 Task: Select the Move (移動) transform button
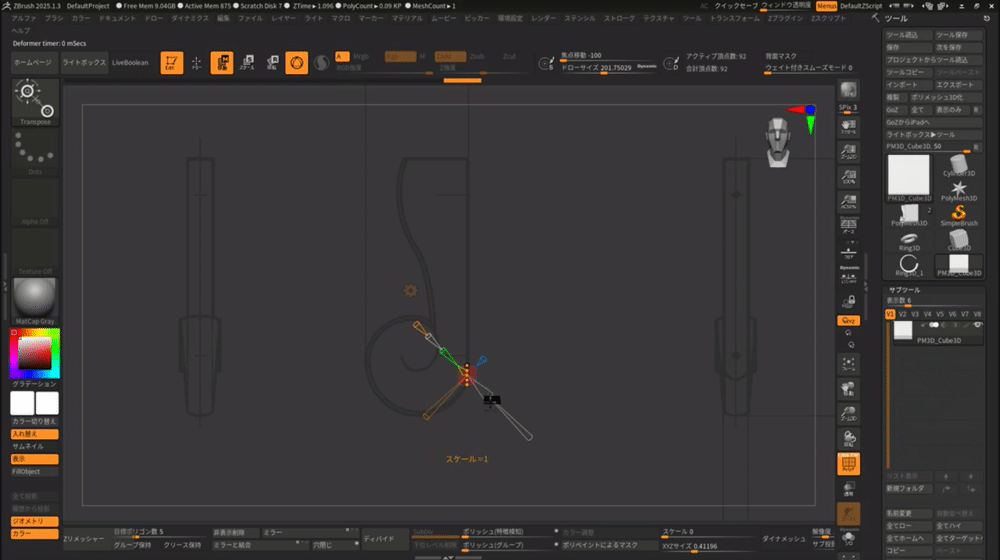click(222, 63)
